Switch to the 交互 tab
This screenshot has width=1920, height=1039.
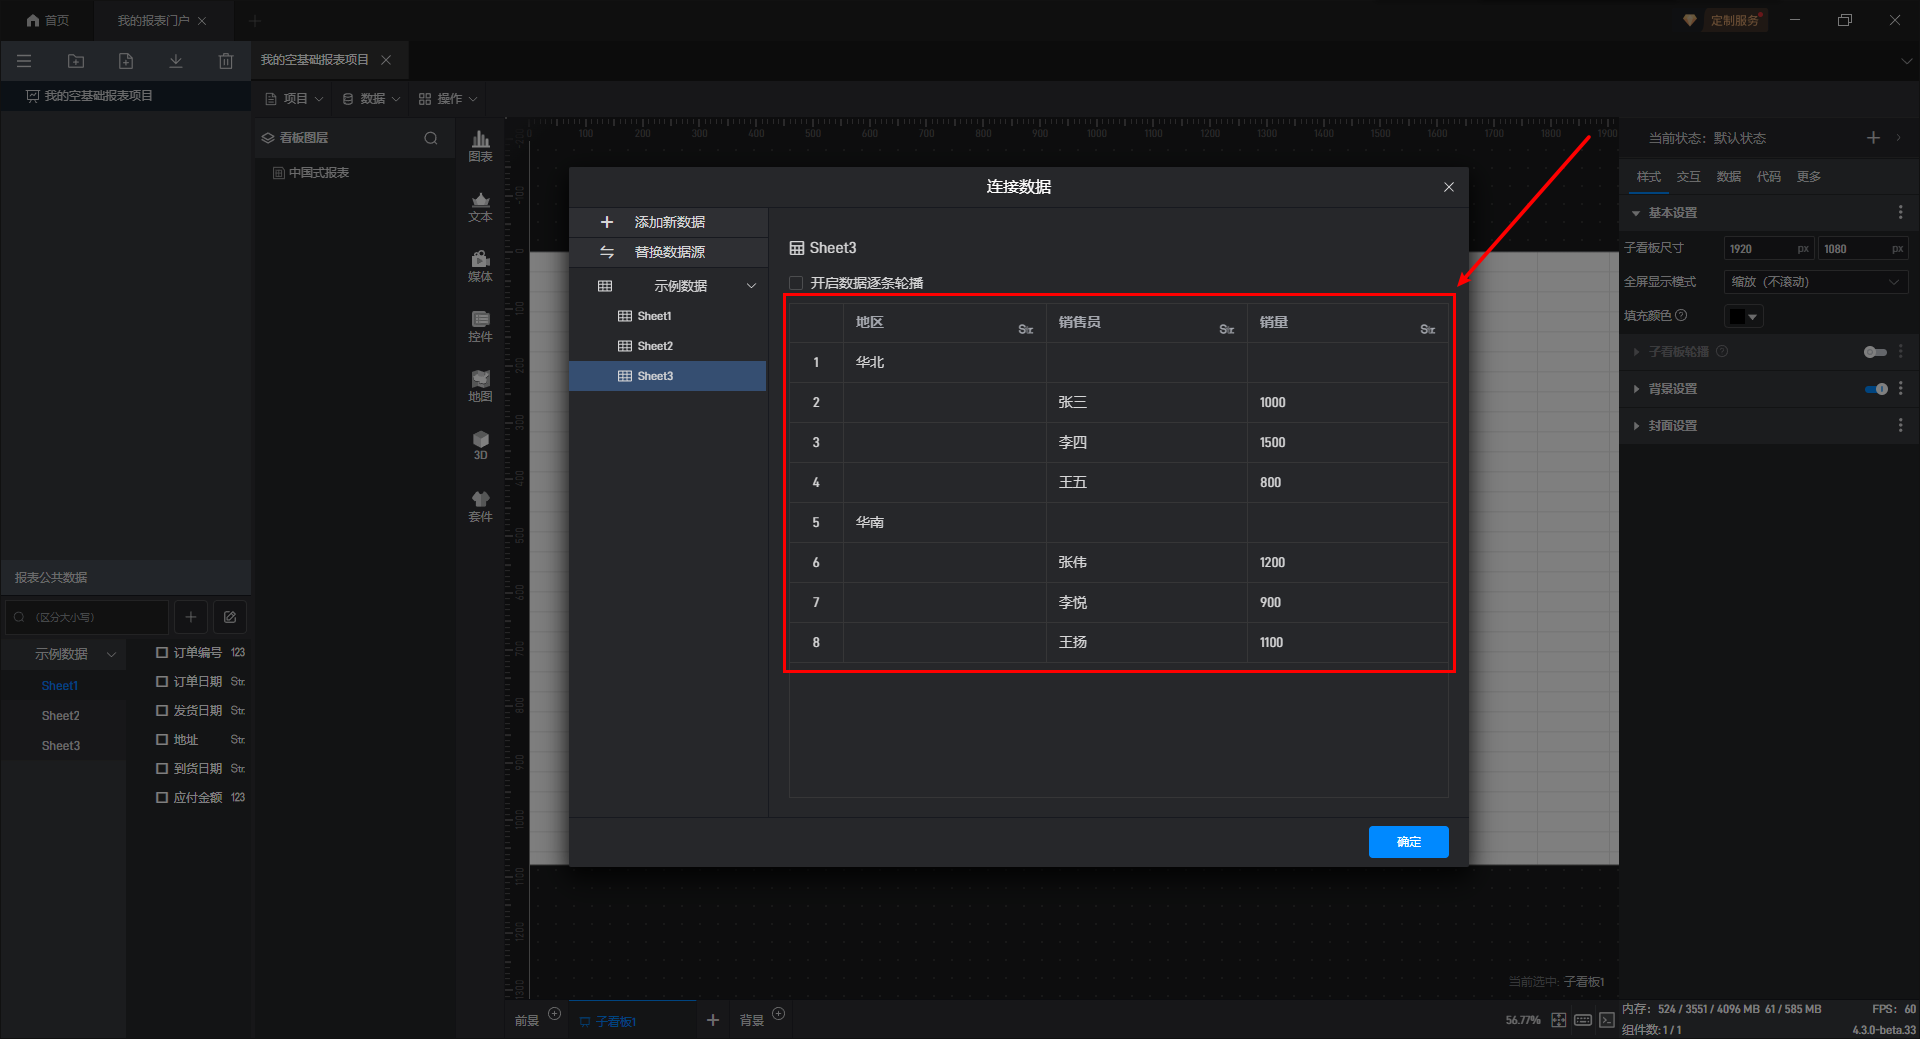1688,177
